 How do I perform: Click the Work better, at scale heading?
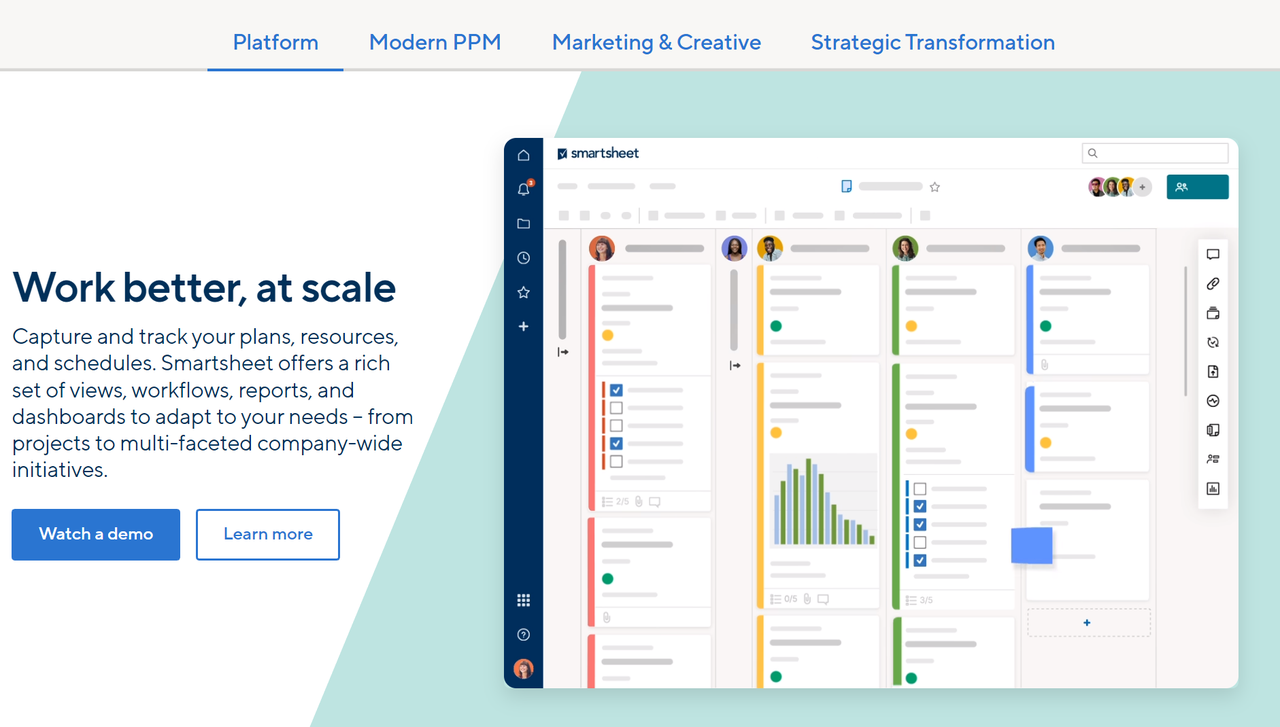[204, 287]
